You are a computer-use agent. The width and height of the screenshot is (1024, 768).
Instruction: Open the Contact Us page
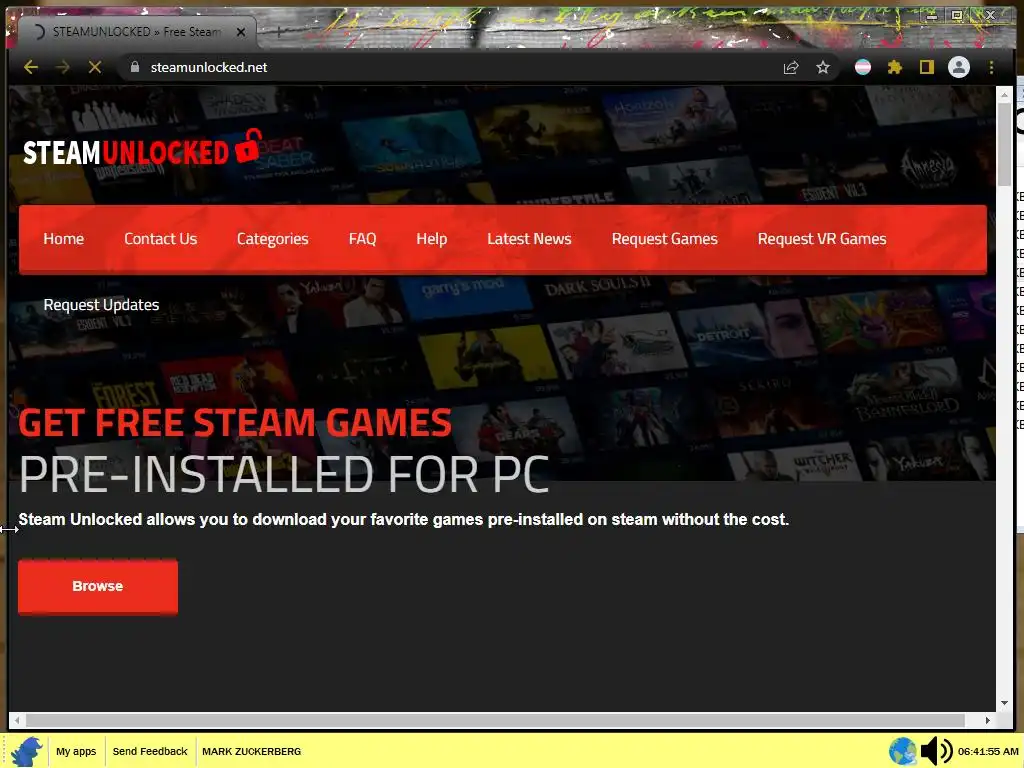tap(161, 239)
